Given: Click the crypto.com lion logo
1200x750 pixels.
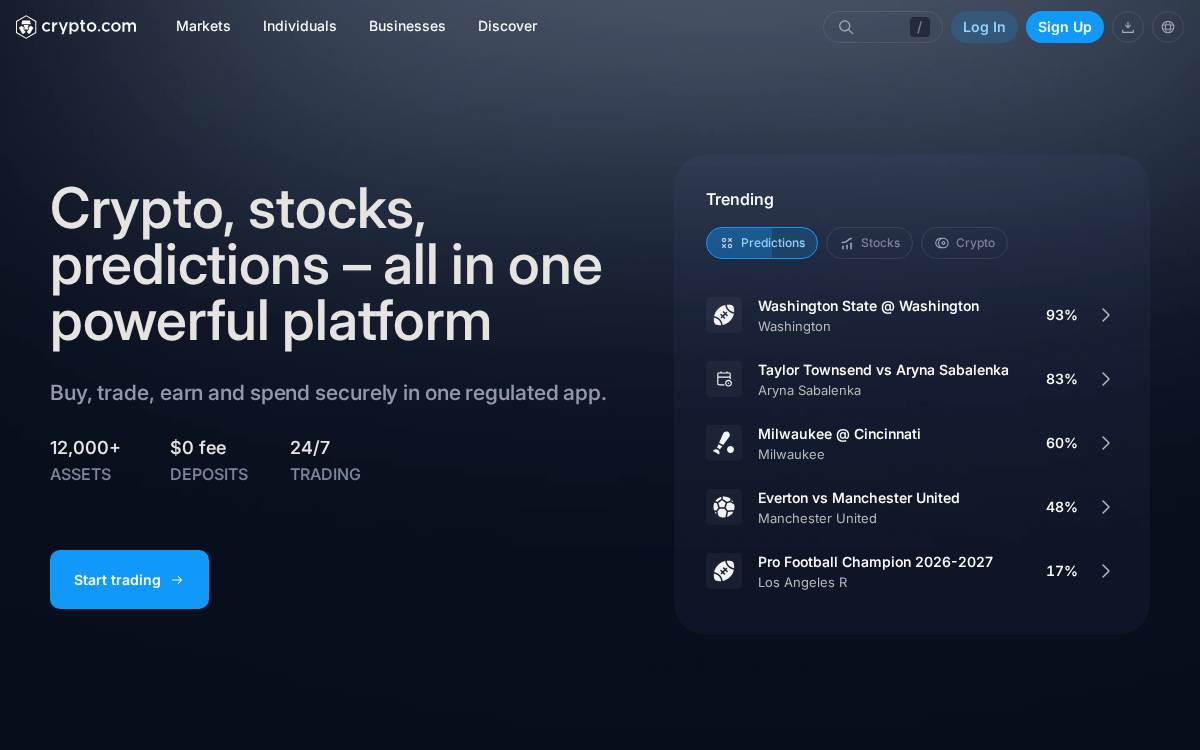Looking at the screenshot, I should click(x=26, y=27).
